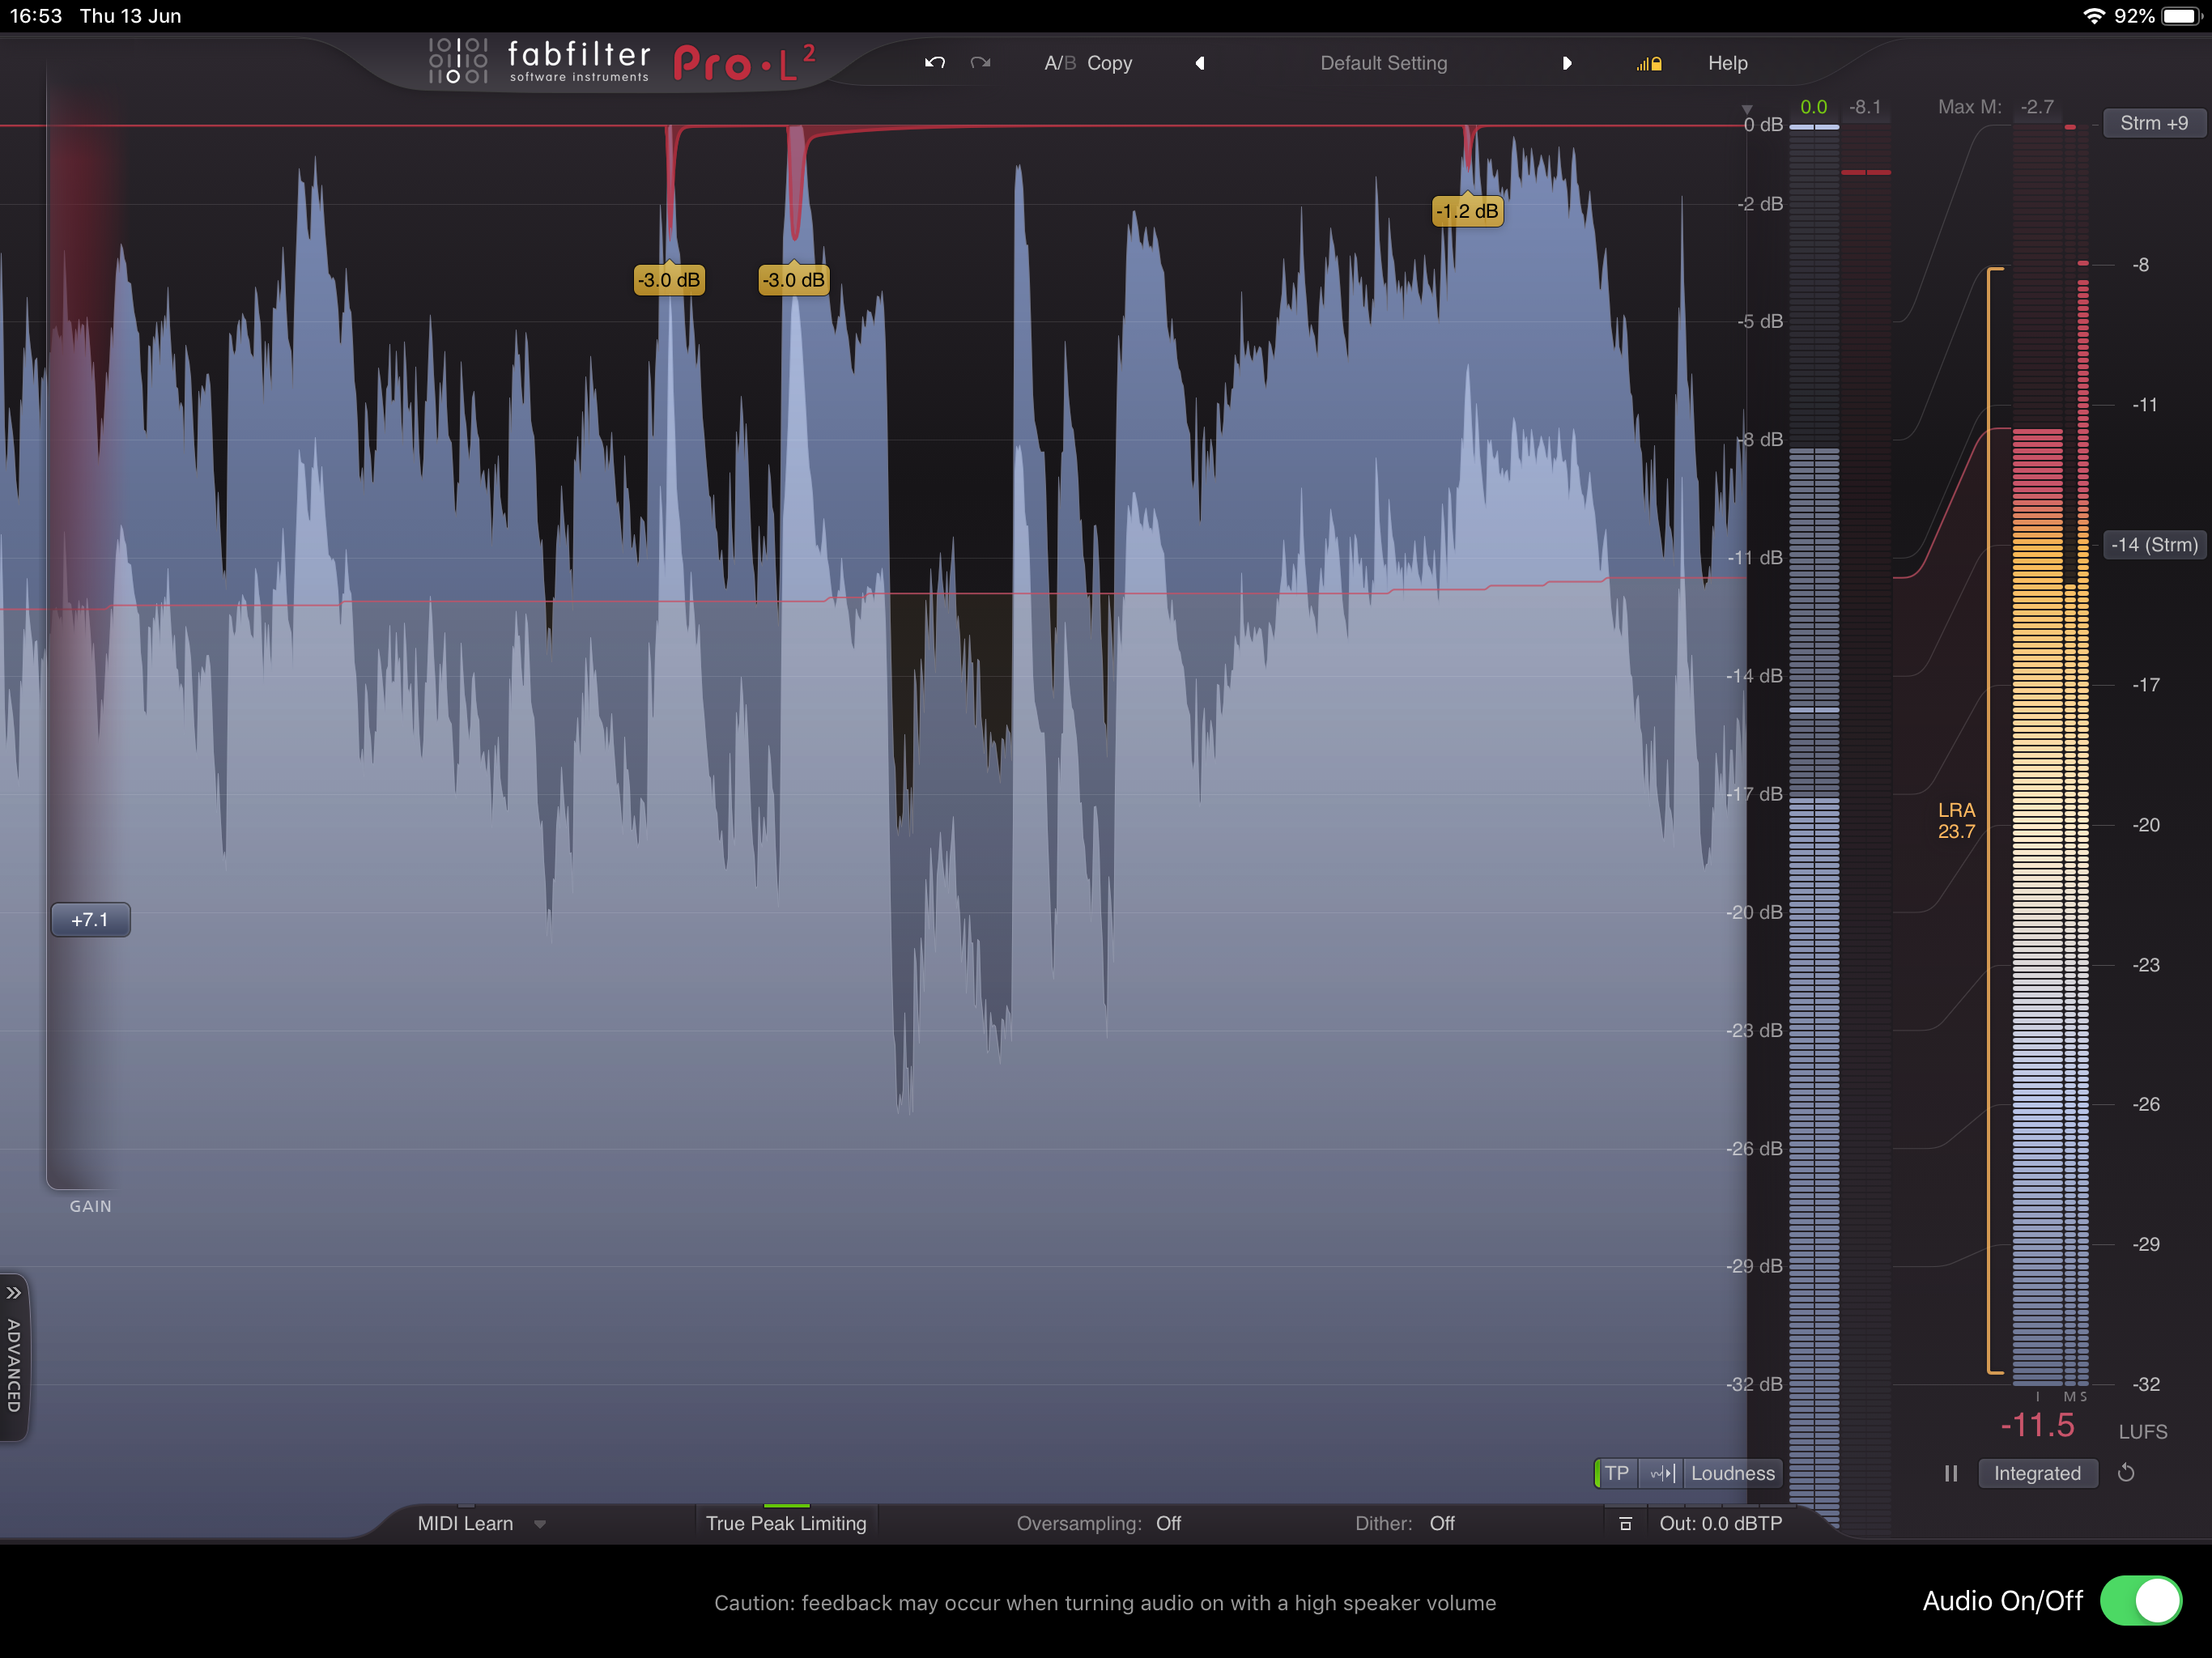This screenshot has width=2212, height=1658.
Task: Open the Oversampling Off menu
Action: (x=1168, y=1523)
